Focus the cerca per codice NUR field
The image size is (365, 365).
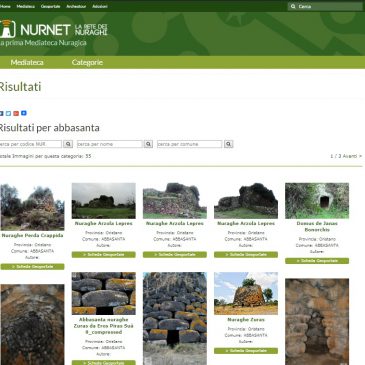[30, 144]
